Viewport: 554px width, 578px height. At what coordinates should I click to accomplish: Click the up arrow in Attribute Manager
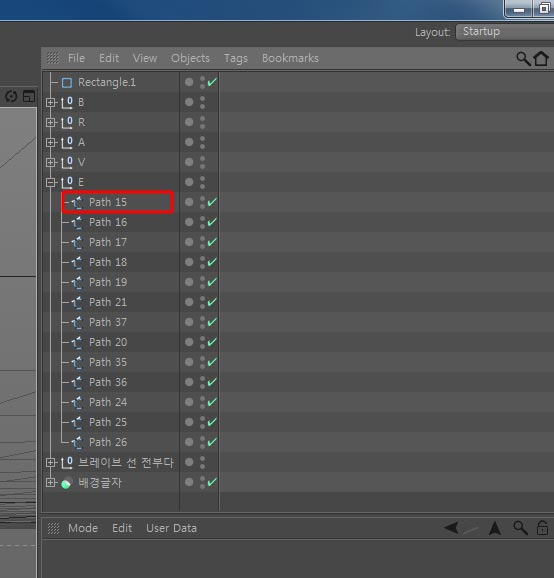pyautogui.click(x=495, y=528)
